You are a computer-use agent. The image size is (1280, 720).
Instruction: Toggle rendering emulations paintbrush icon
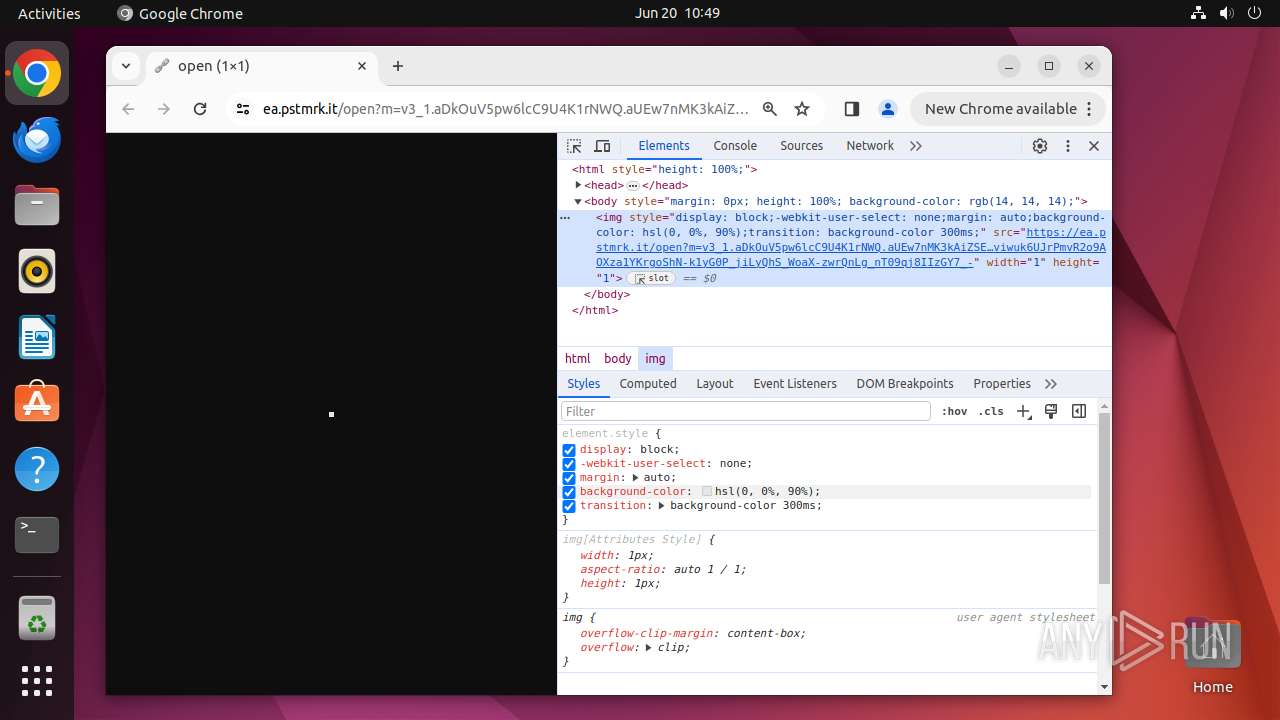[x=1051, y=411]
